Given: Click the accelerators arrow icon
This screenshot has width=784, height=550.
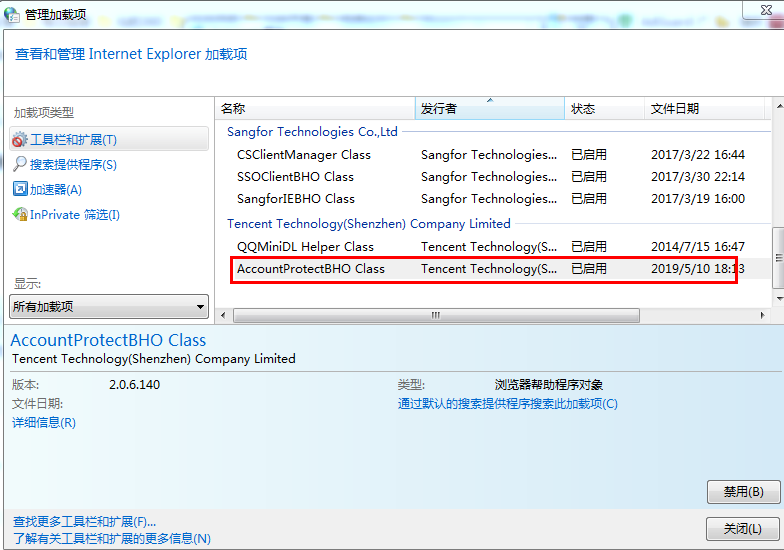Looking at the screenshot, I should pos(20,189).
